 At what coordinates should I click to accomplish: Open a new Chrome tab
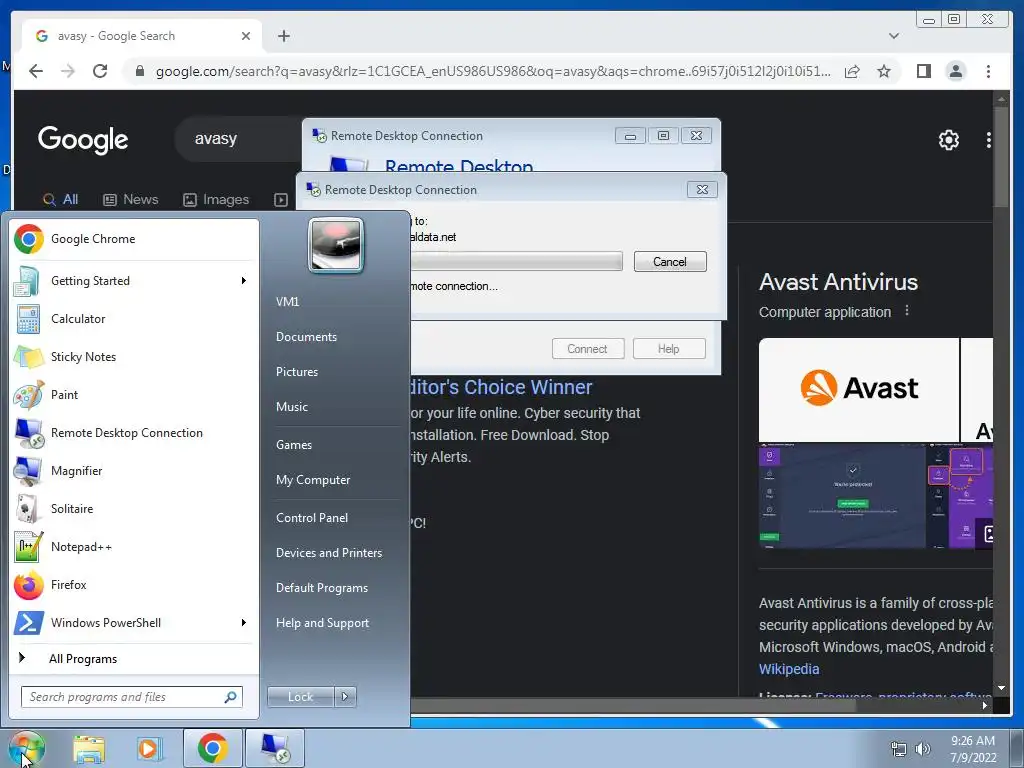[x=283, y=36]
